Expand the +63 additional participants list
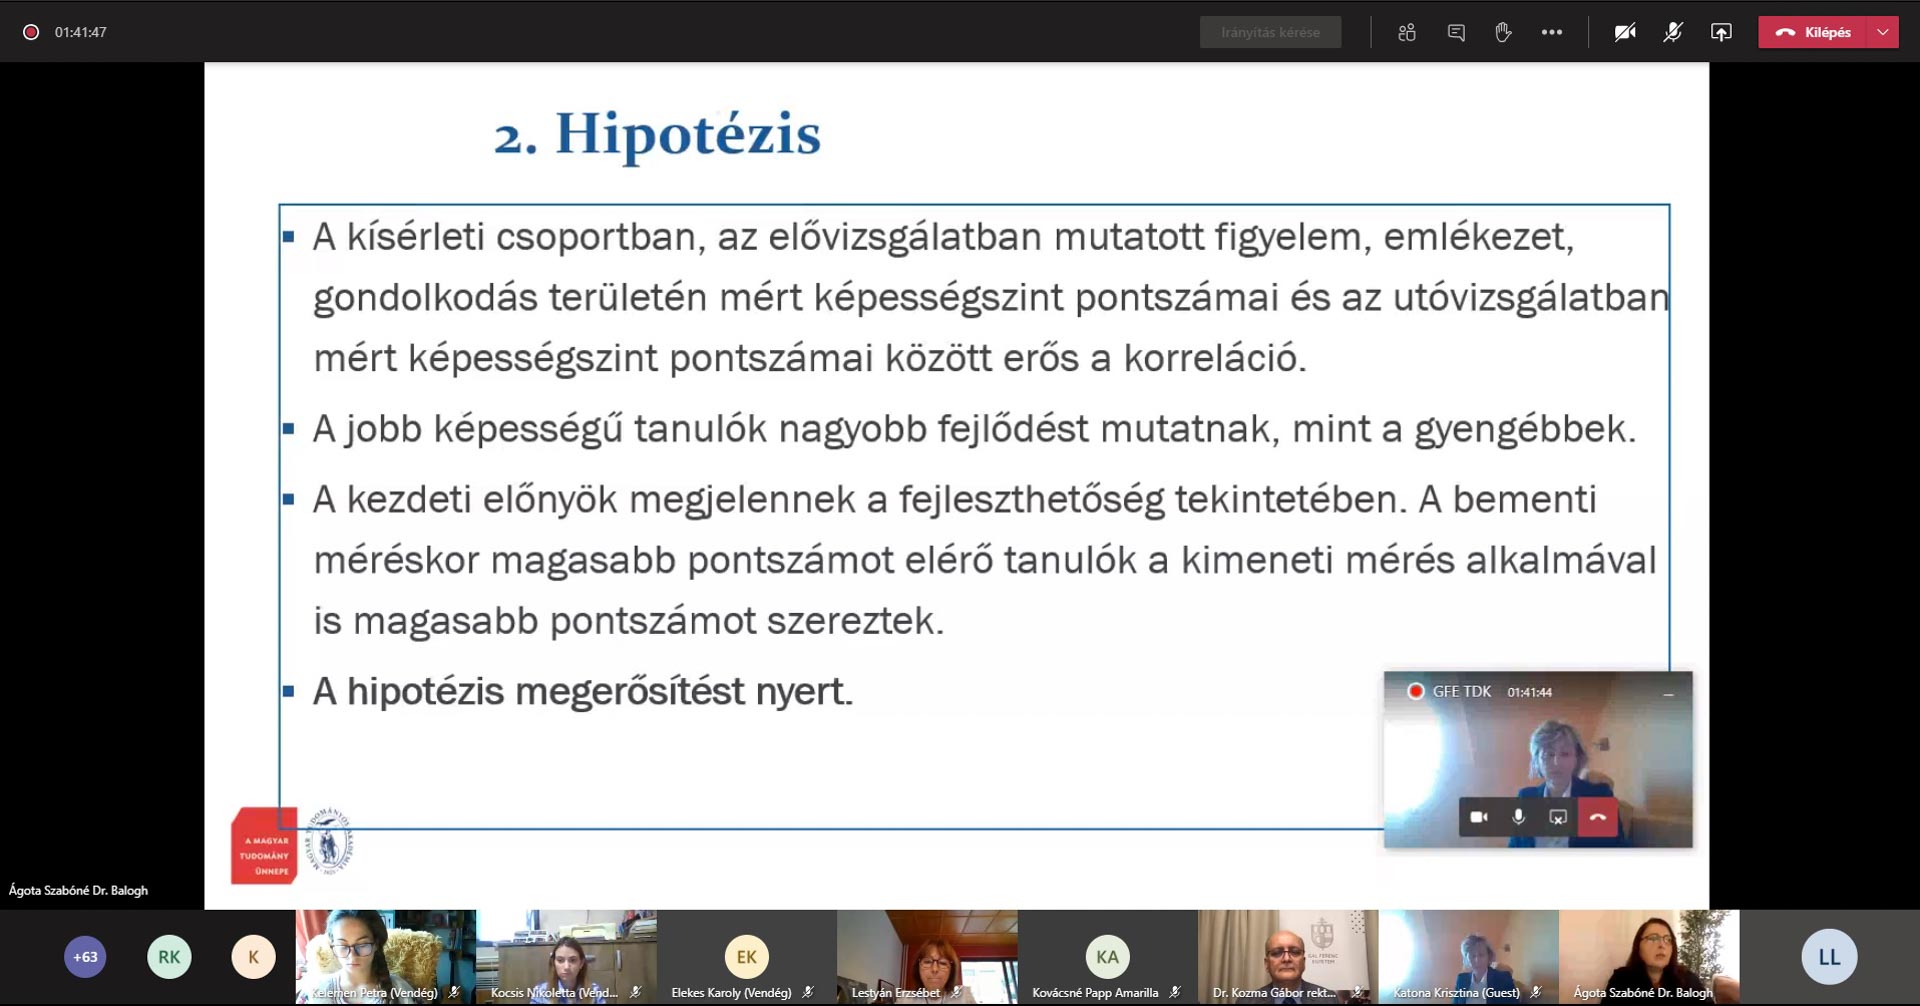The height and width of the screenshot is (1006, 1920). [x=85, y=957]
